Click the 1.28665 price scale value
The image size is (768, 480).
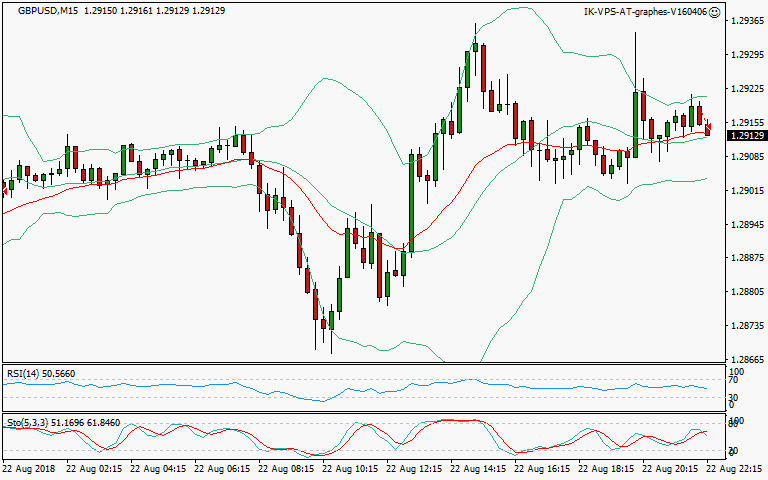(x=747, y=360)
